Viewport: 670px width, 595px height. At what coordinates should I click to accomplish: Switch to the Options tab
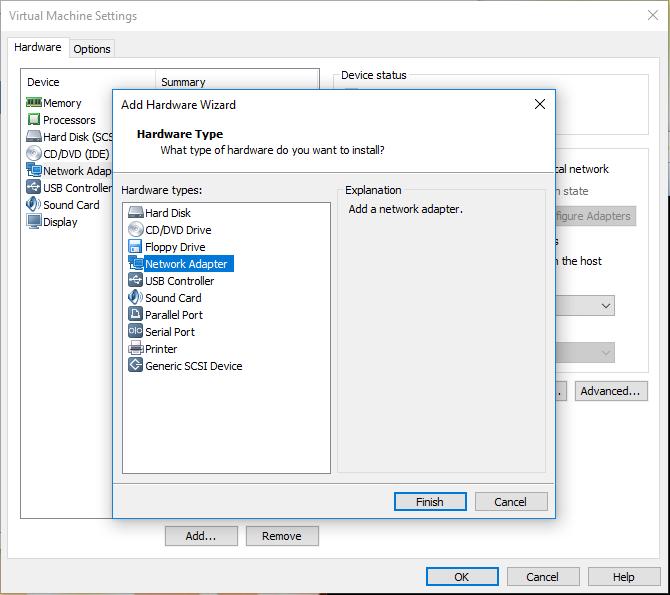pyautogui.click(x=91, y=49)
